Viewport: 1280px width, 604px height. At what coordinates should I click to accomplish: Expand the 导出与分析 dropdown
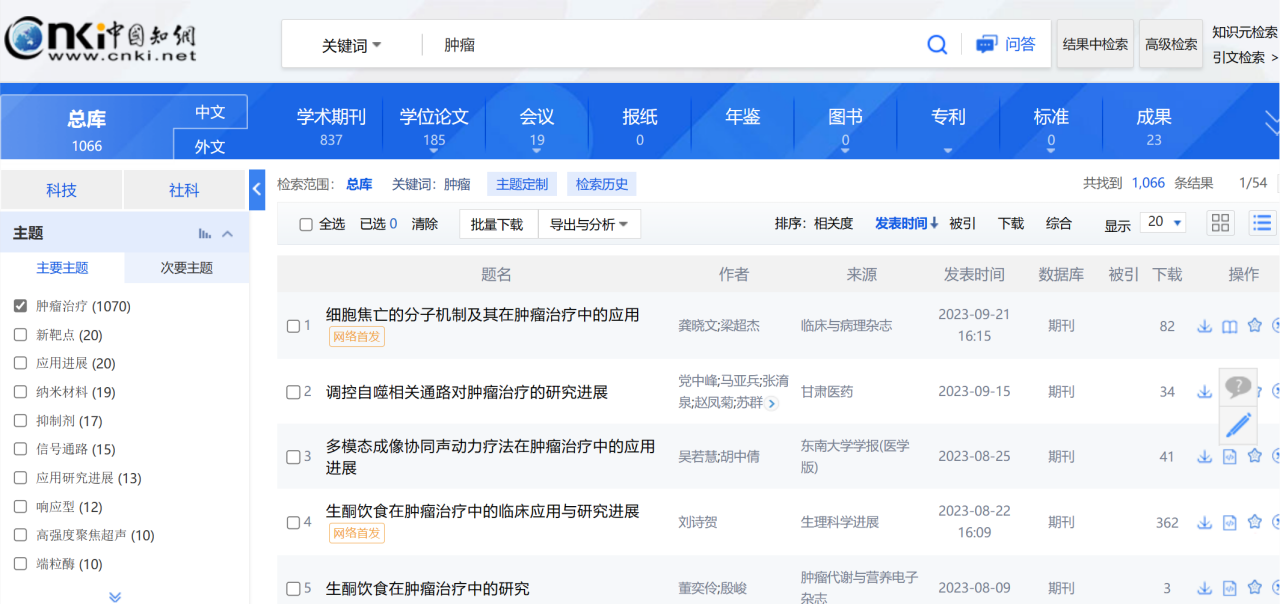(x=589, y=224)
